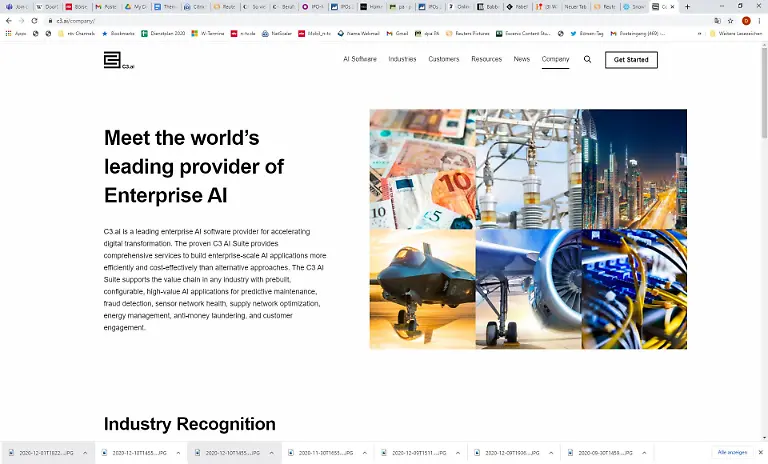This screenshot has width=768, height=464.
Task: Expand options for first downloaded JPG file
Action: point(85,453)
